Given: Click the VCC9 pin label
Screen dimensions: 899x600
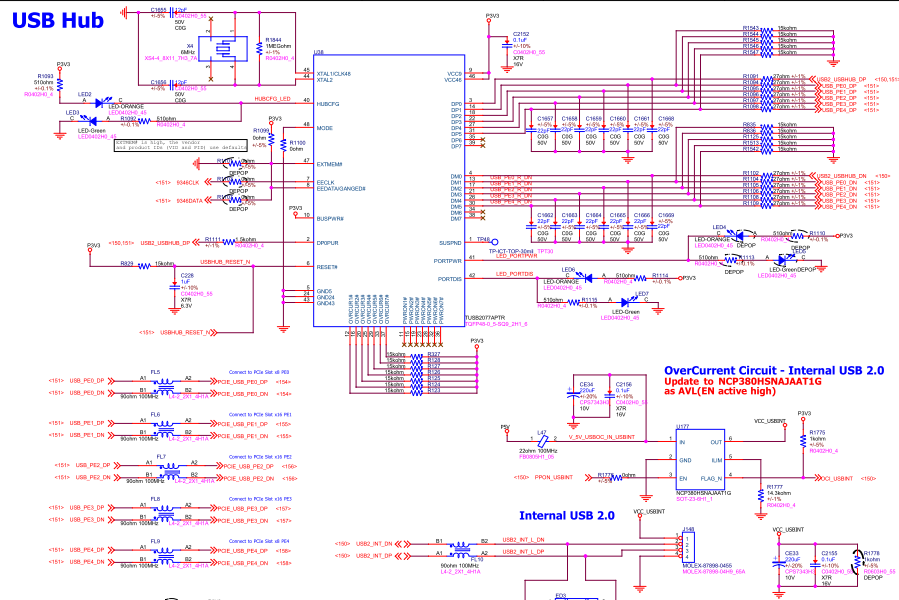Looking at the screenshot, I should point(454,74).
